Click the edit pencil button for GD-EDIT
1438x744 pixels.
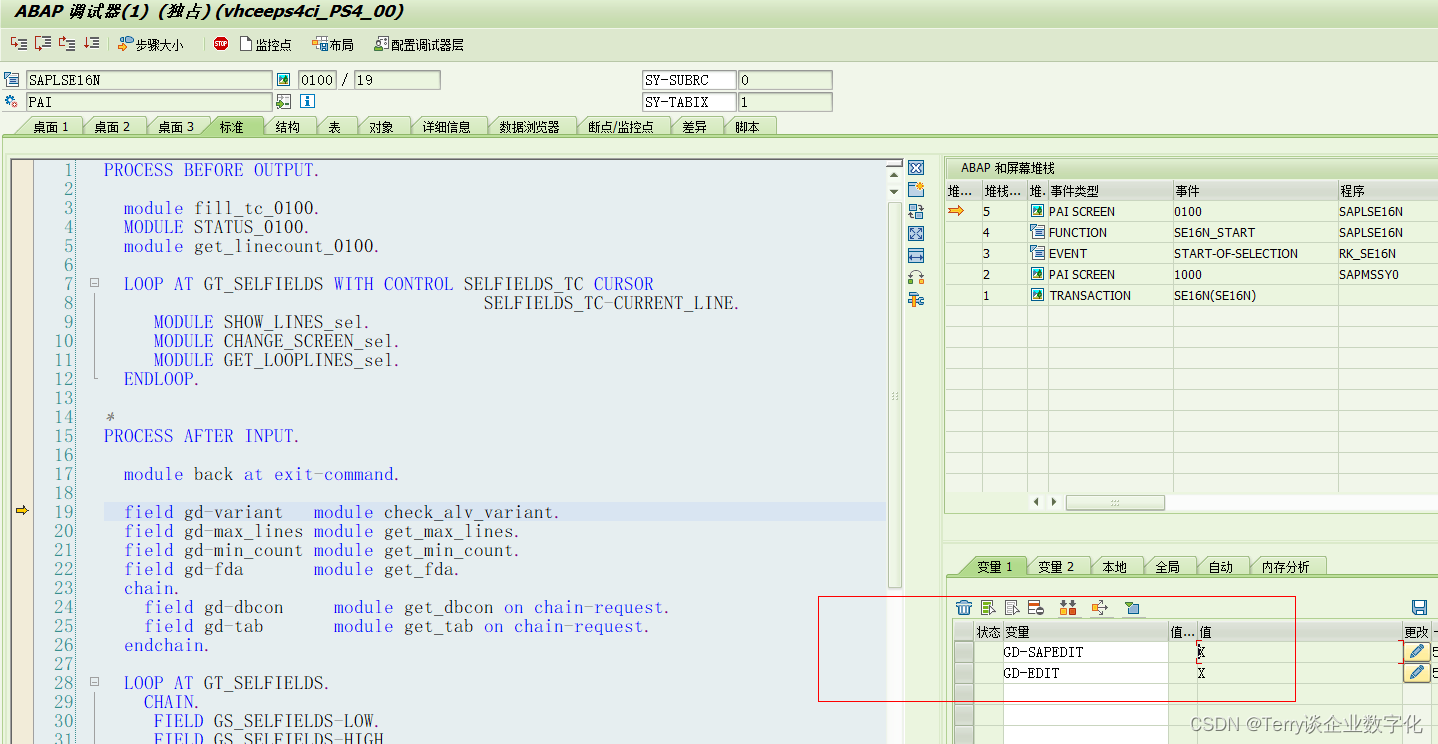[x=1415, y=672]
